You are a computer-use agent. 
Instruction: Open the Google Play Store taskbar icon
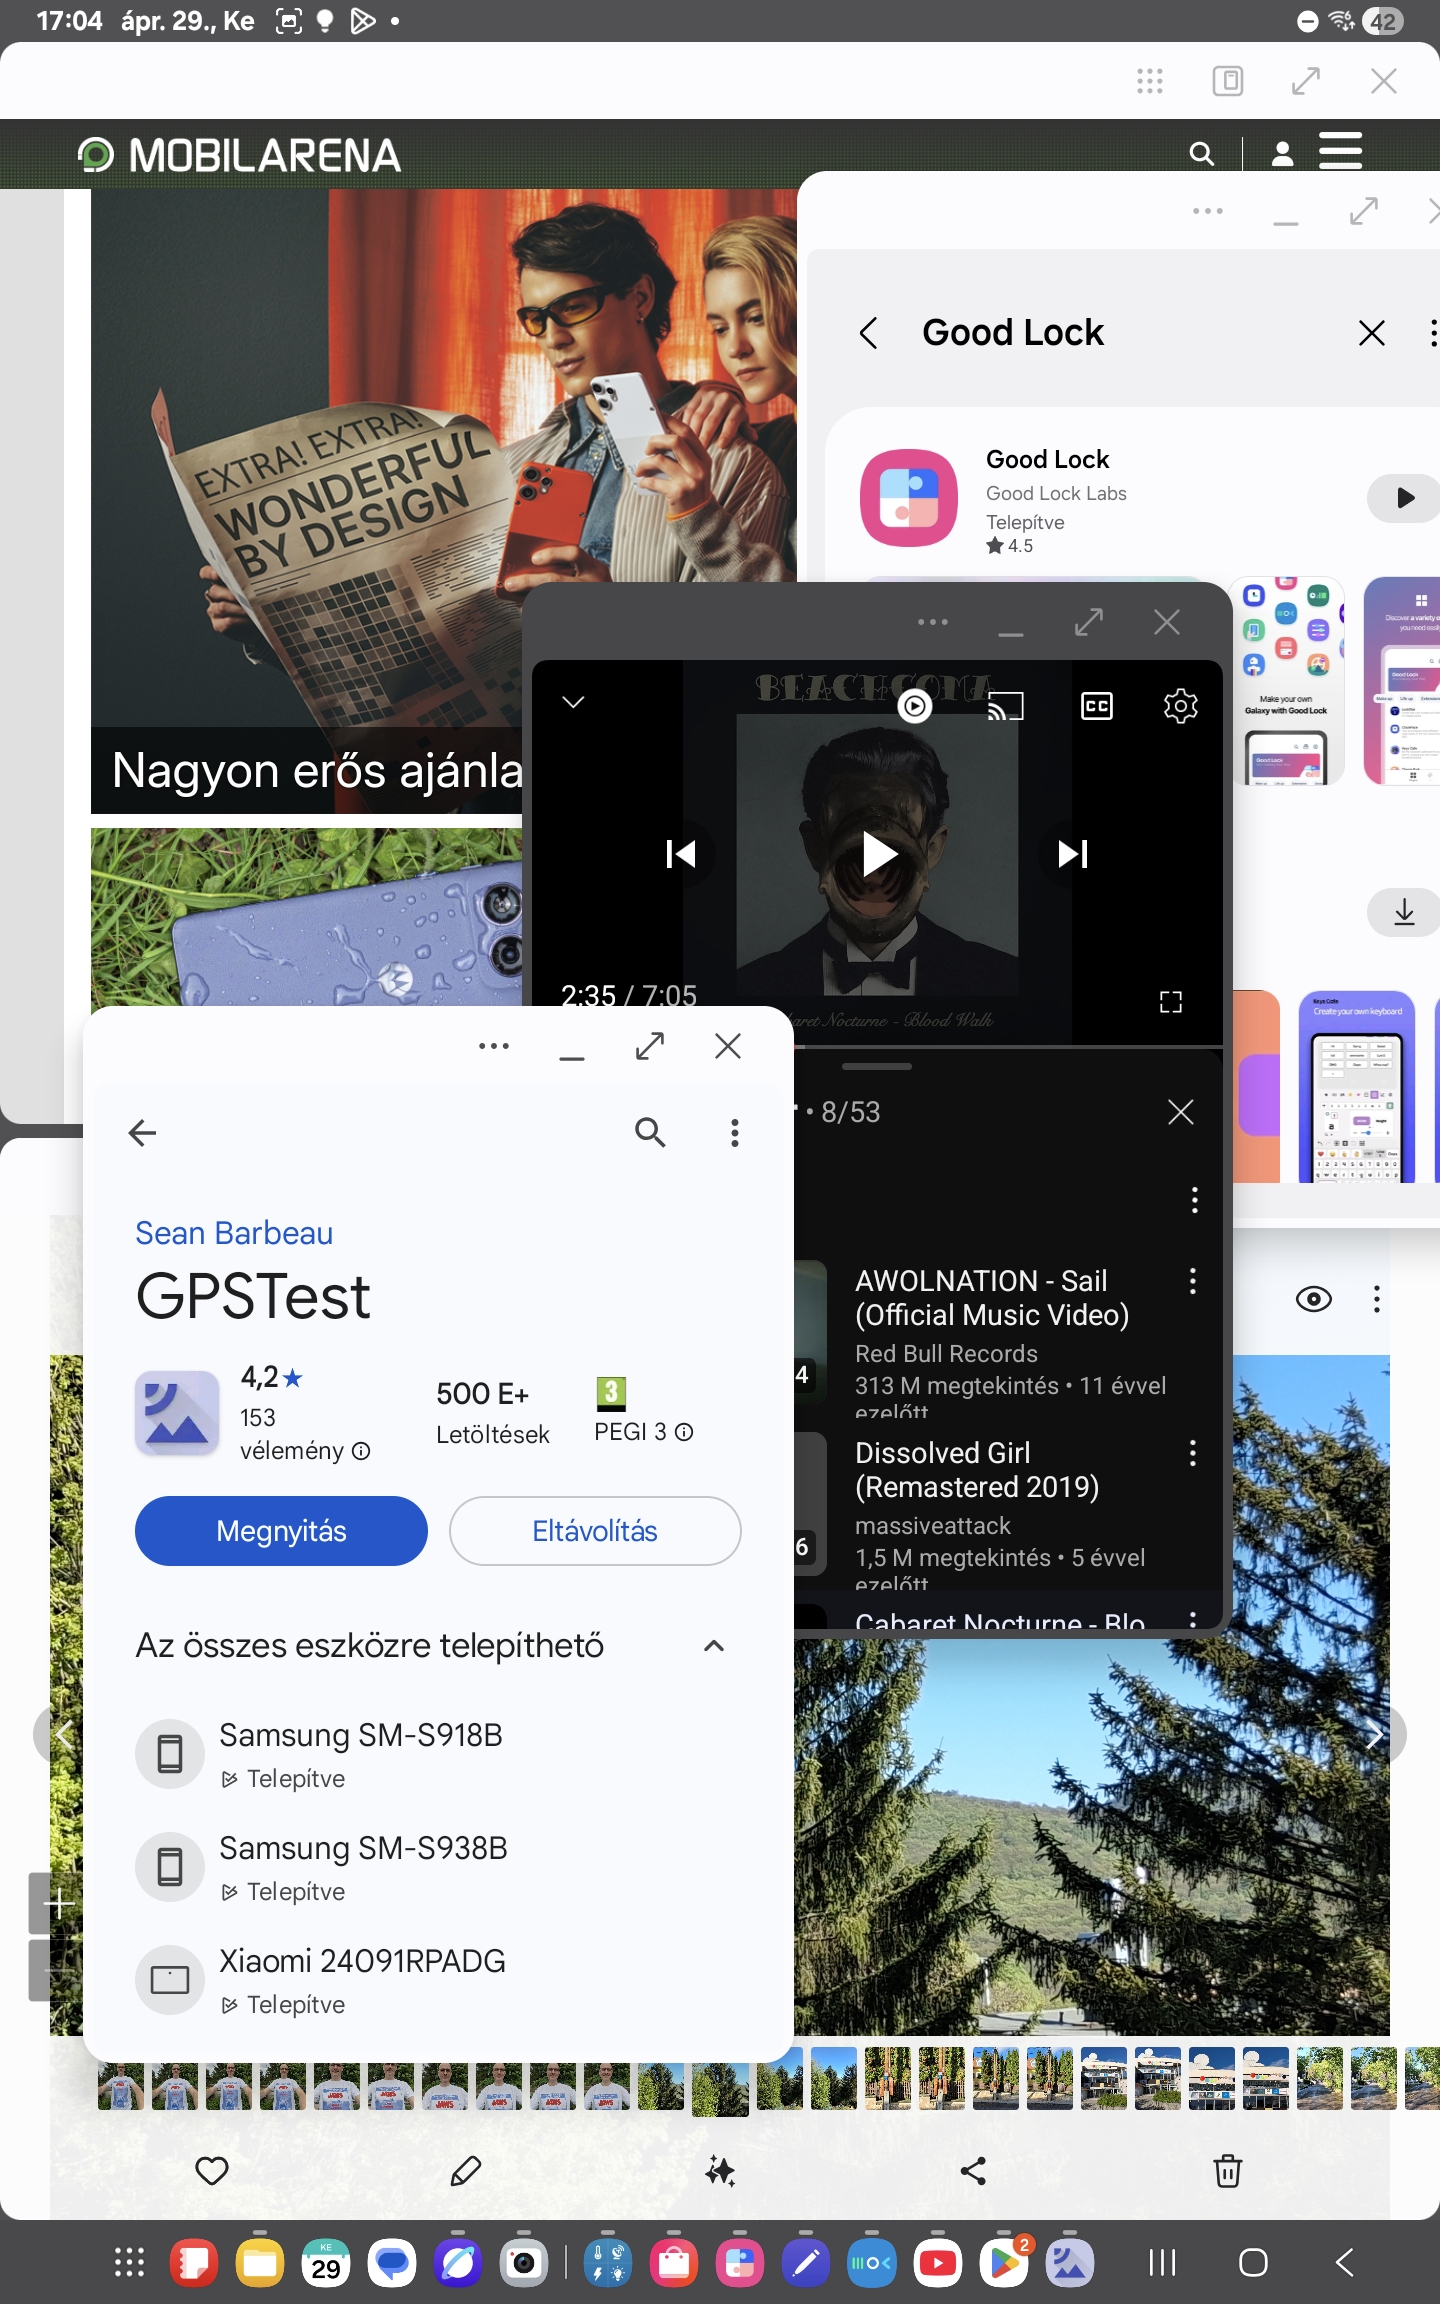click(1004, 2262)
